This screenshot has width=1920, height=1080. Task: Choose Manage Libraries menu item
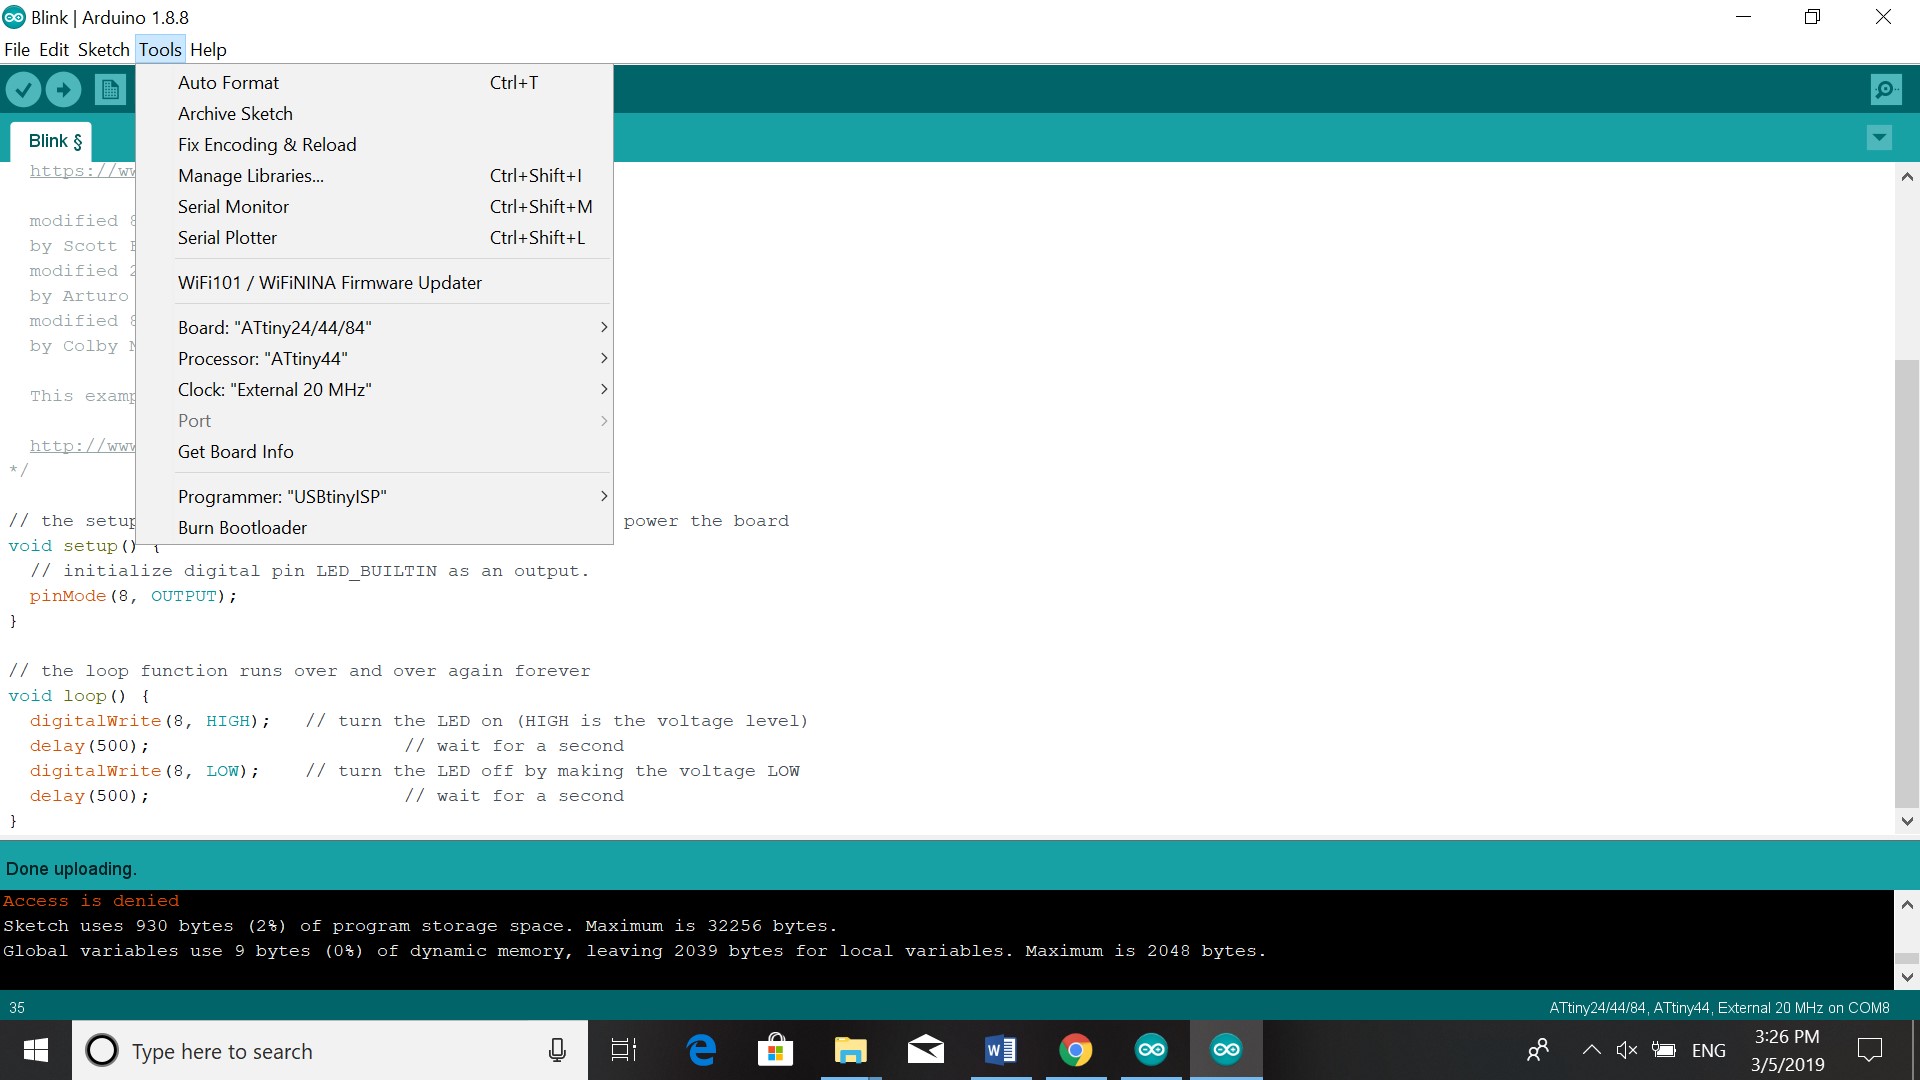click(x=251, y=176)
